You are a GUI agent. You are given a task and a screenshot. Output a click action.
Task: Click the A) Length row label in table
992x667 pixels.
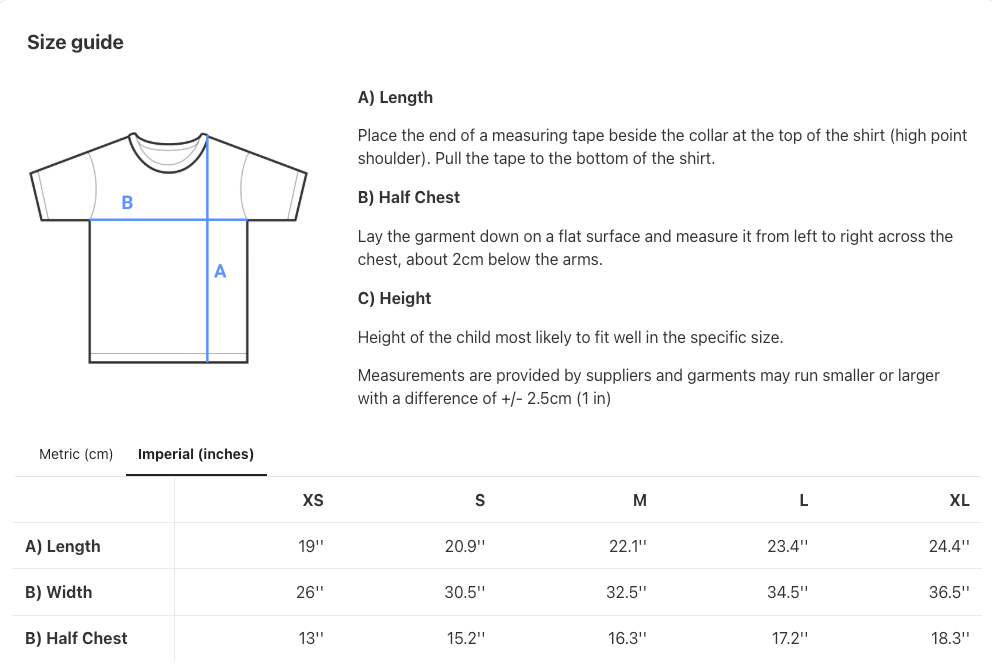(63, 546)
